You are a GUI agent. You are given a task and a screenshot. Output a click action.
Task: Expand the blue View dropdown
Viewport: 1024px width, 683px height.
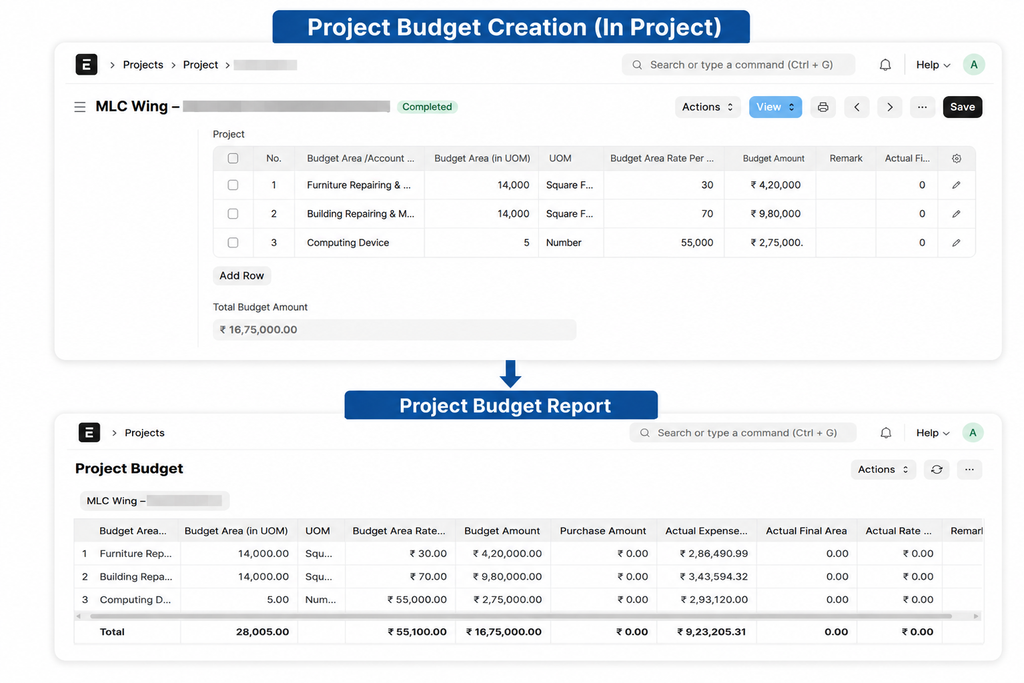[775, 107]
